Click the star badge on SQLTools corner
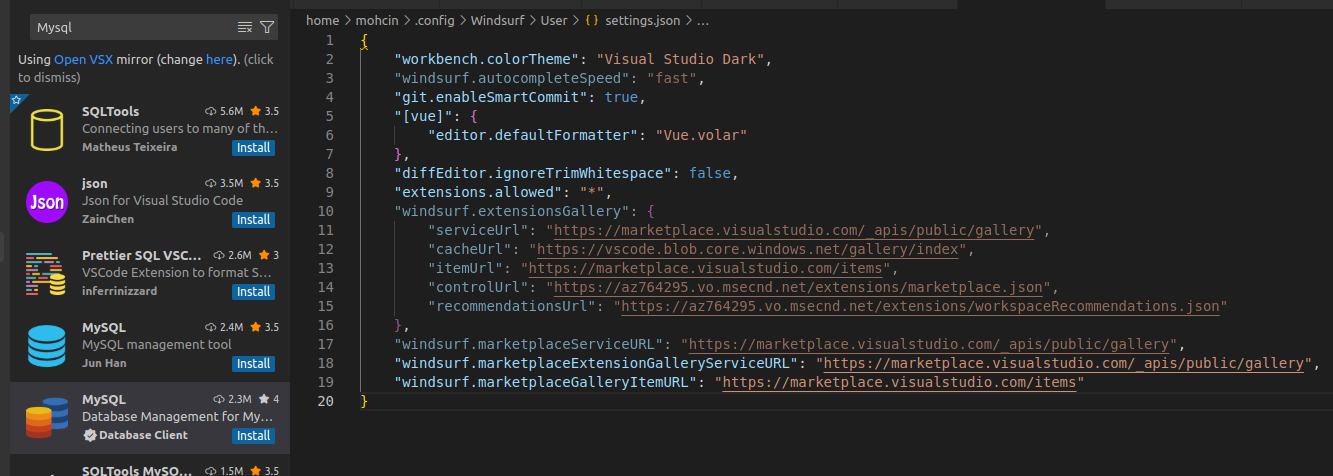 point(16,100)
